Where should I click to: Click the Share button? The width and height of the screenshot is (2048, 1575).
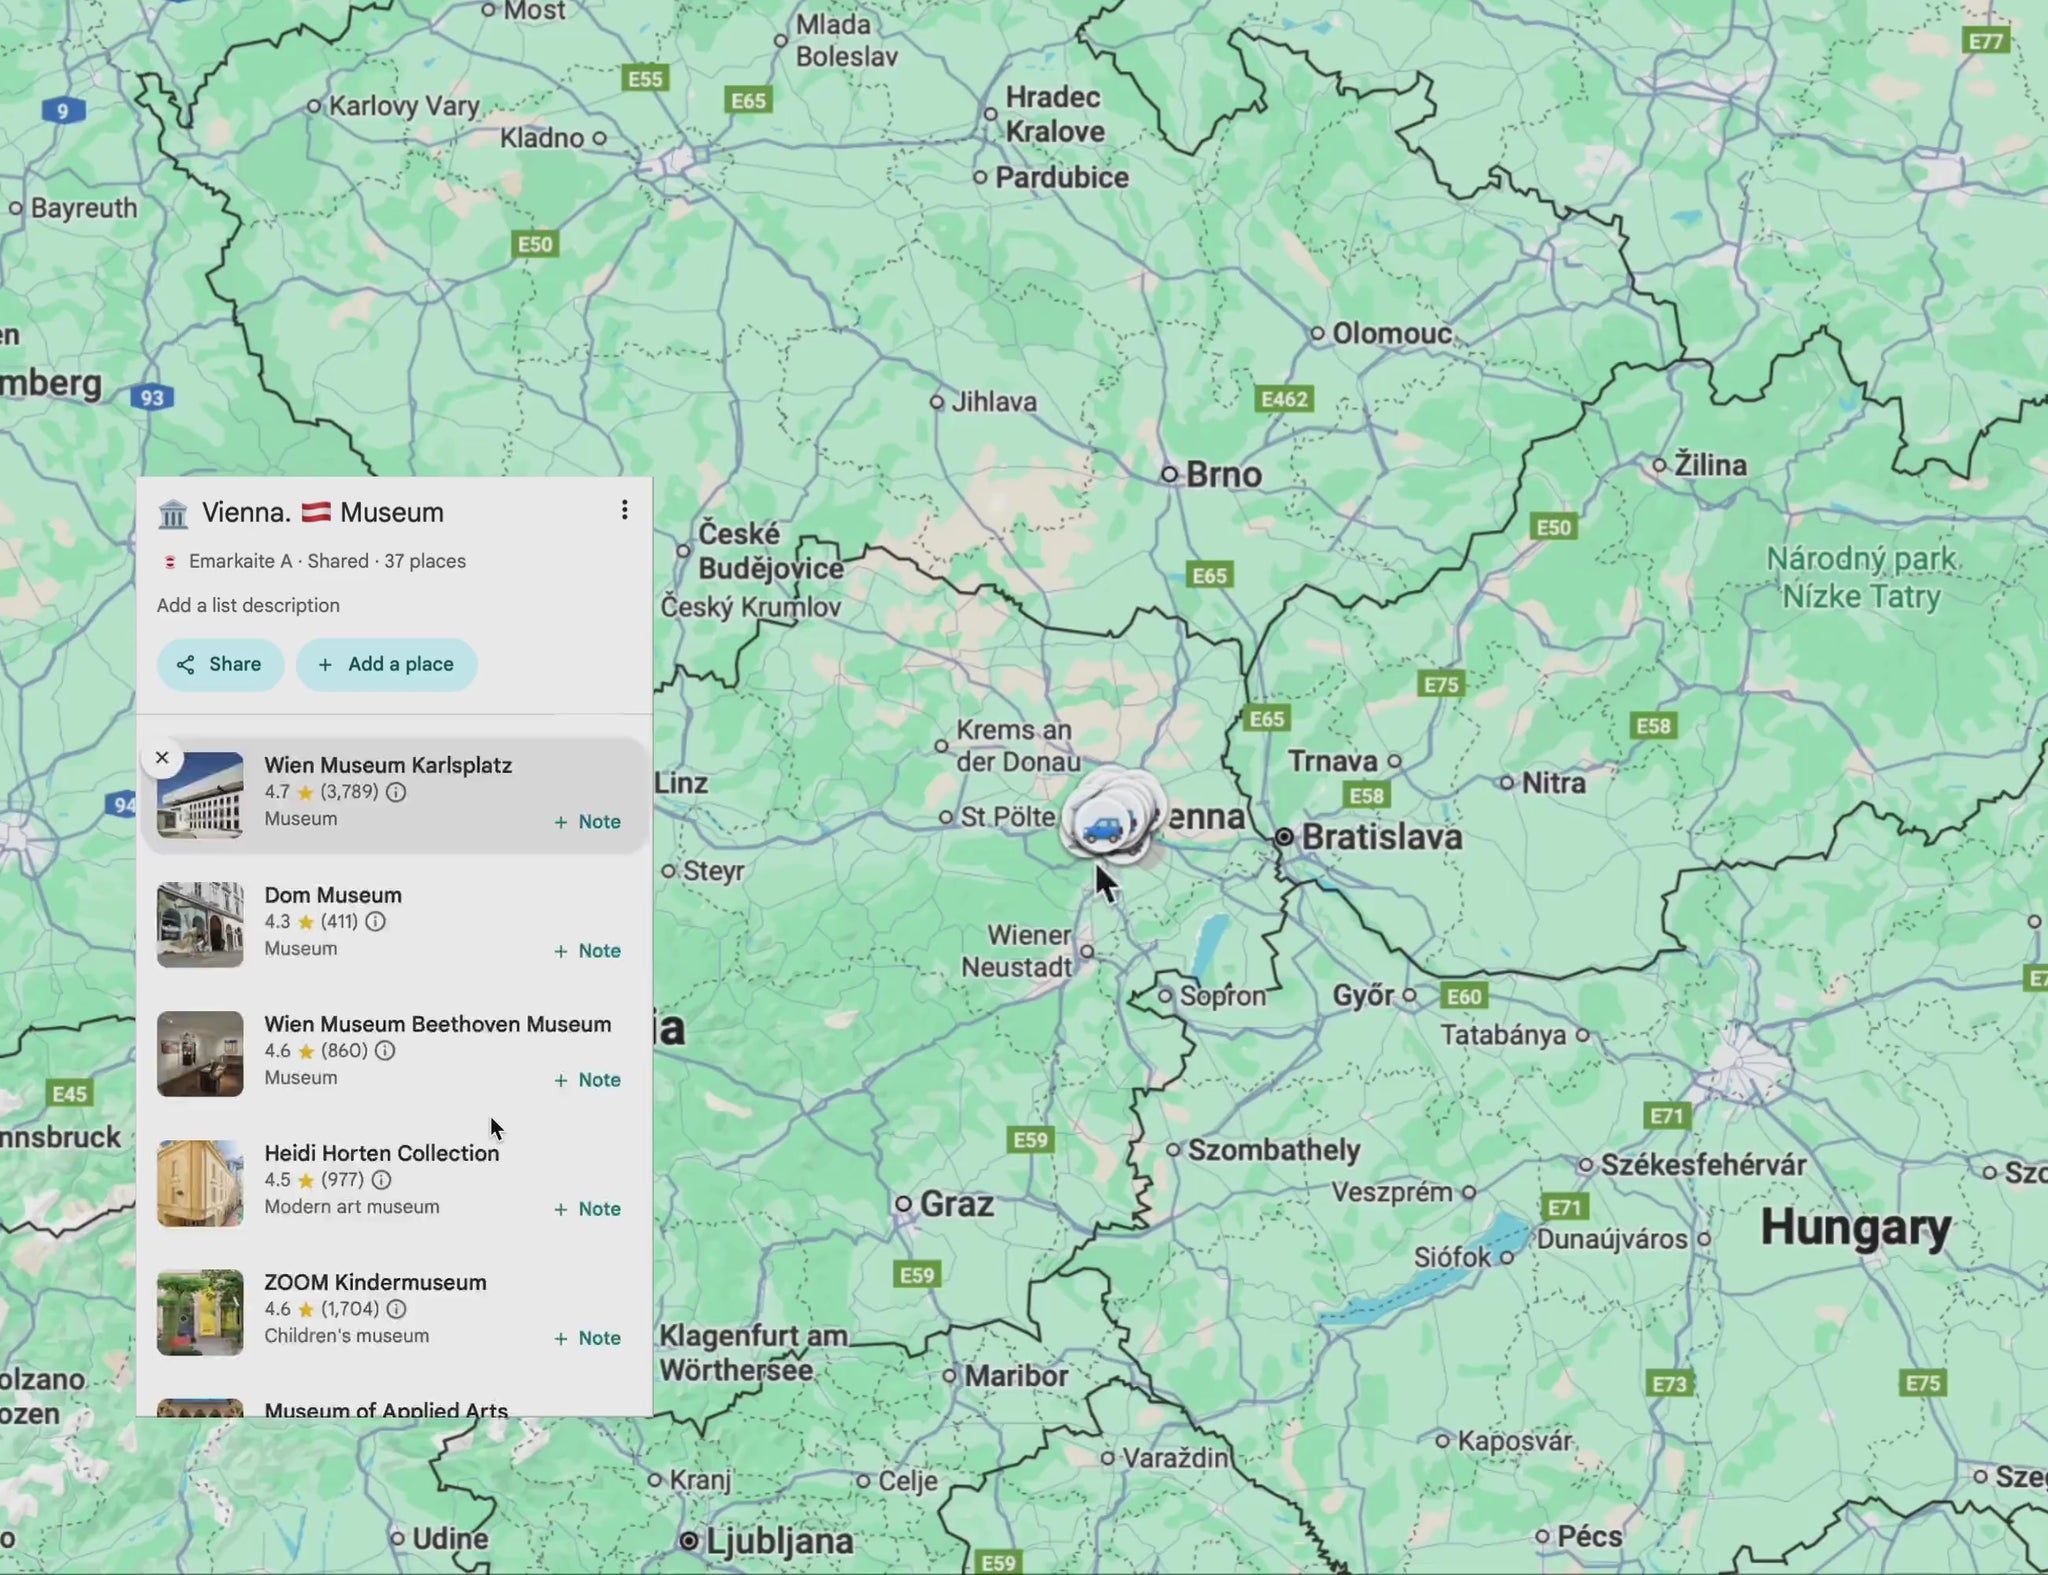coord(220,665)
